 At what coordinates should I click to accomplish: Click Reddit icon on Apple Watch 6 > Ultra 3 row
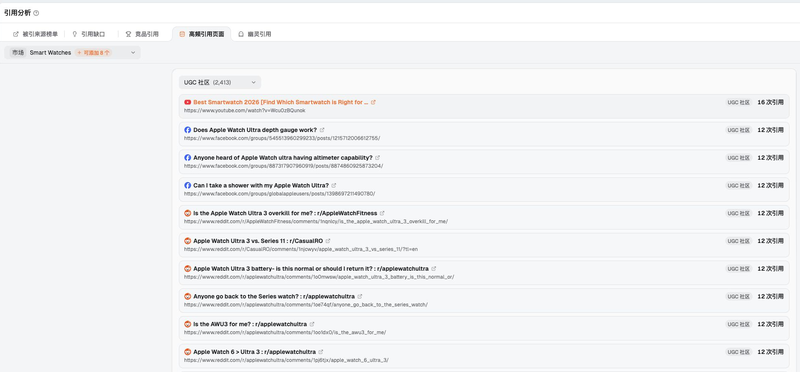188,352
